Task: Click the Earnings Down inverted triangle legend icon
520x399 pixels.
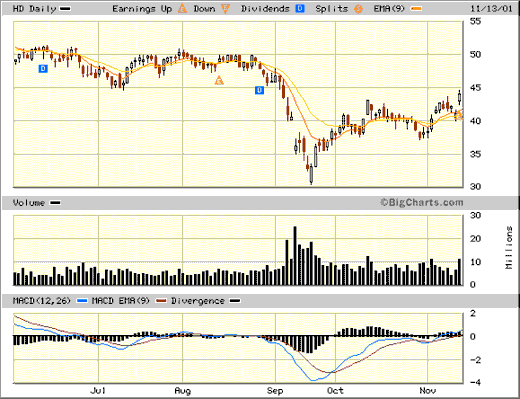Action: coord(225,9)
